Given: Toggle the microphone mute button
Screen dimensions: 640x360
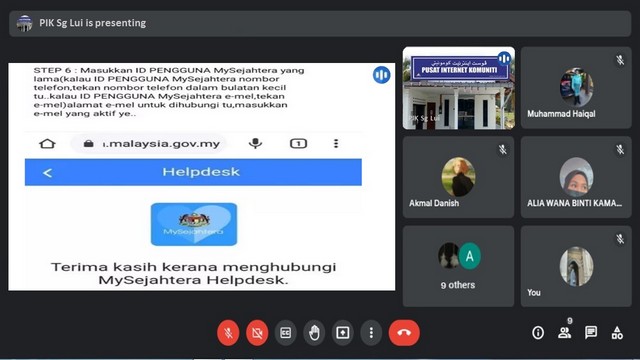Looking at the screenshot, I should 228,333.
